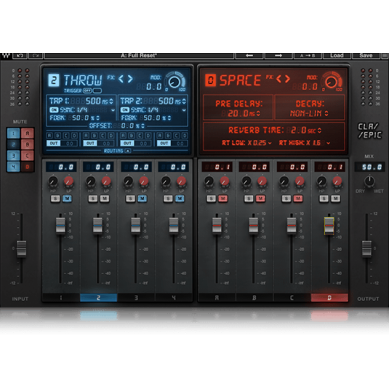Click the Waves logo icon
Image resolution: width=389 pixels, height=389 pixels.
point(6,56)
